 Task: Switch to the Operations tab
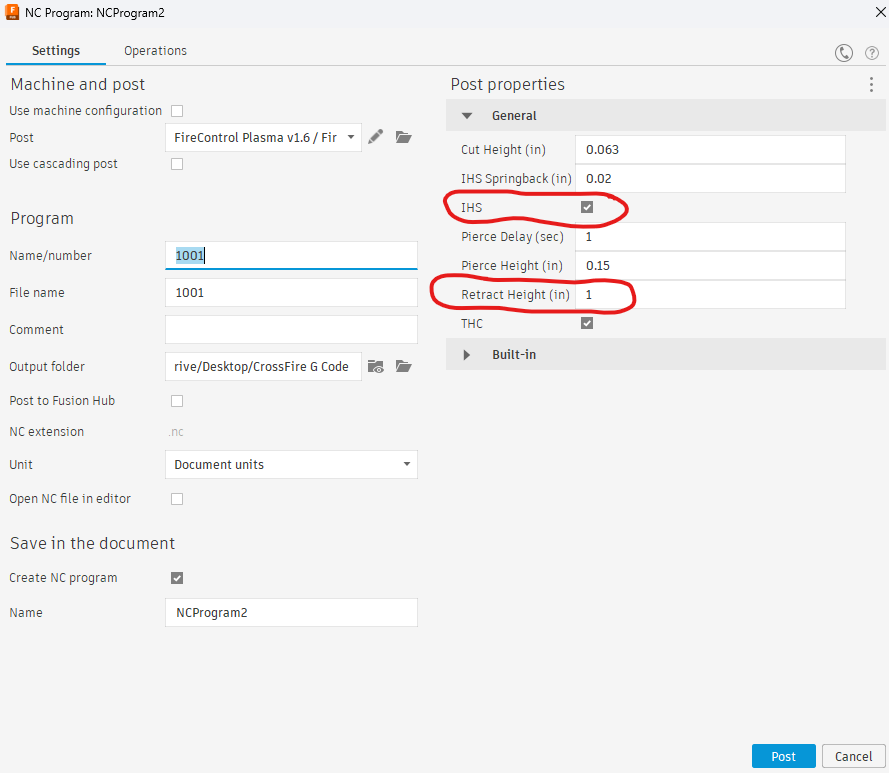coord(155,51)
